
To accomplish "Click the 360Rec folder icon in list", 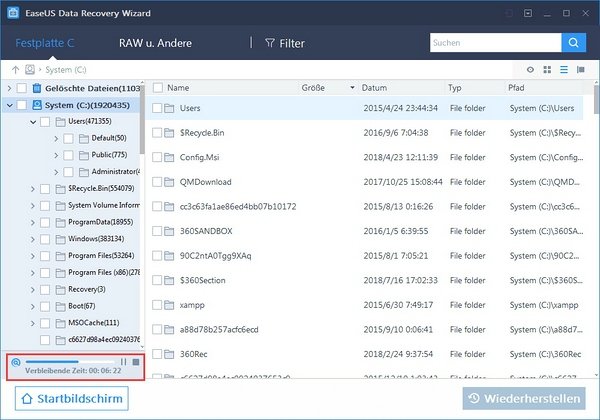I will click(169, 354).
